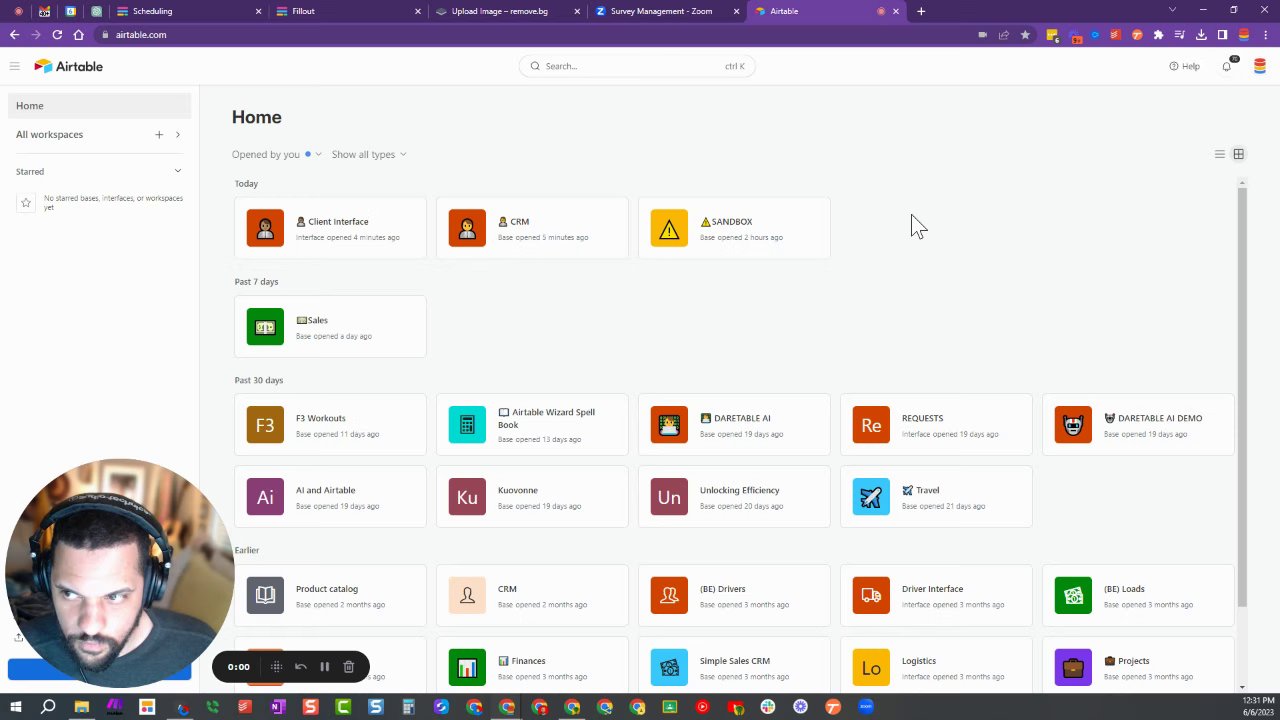Image resolution: width=1280 pixels, height=720 pixels.
Task: Expand All workspaces with the chevron
Action: click(178, 134)
